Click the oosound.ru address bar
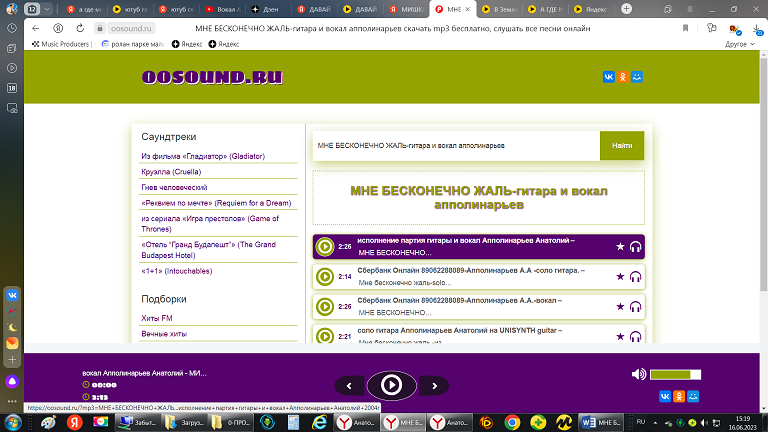 (131, 28)
